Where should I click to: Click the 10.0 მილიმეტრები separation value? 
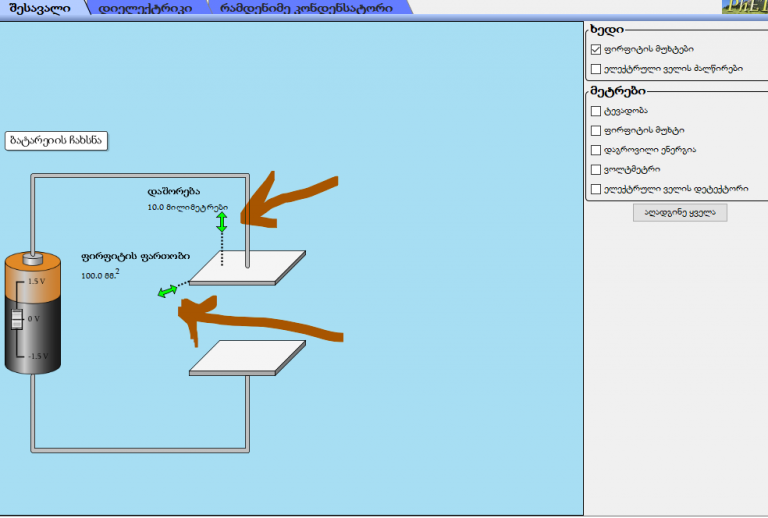[188, 208]
